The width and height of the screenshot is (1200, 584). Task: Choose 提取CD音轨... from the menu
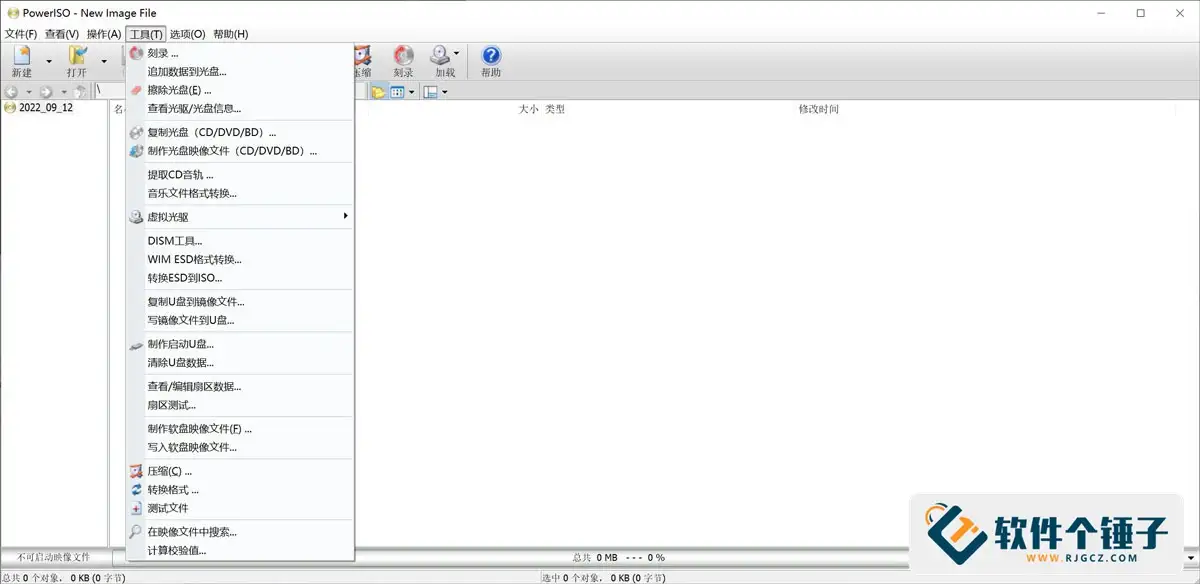coord(240,175)
